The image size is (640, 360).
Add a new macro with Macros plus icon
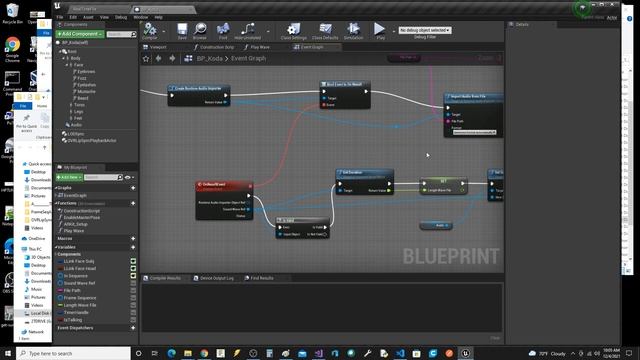133,238
